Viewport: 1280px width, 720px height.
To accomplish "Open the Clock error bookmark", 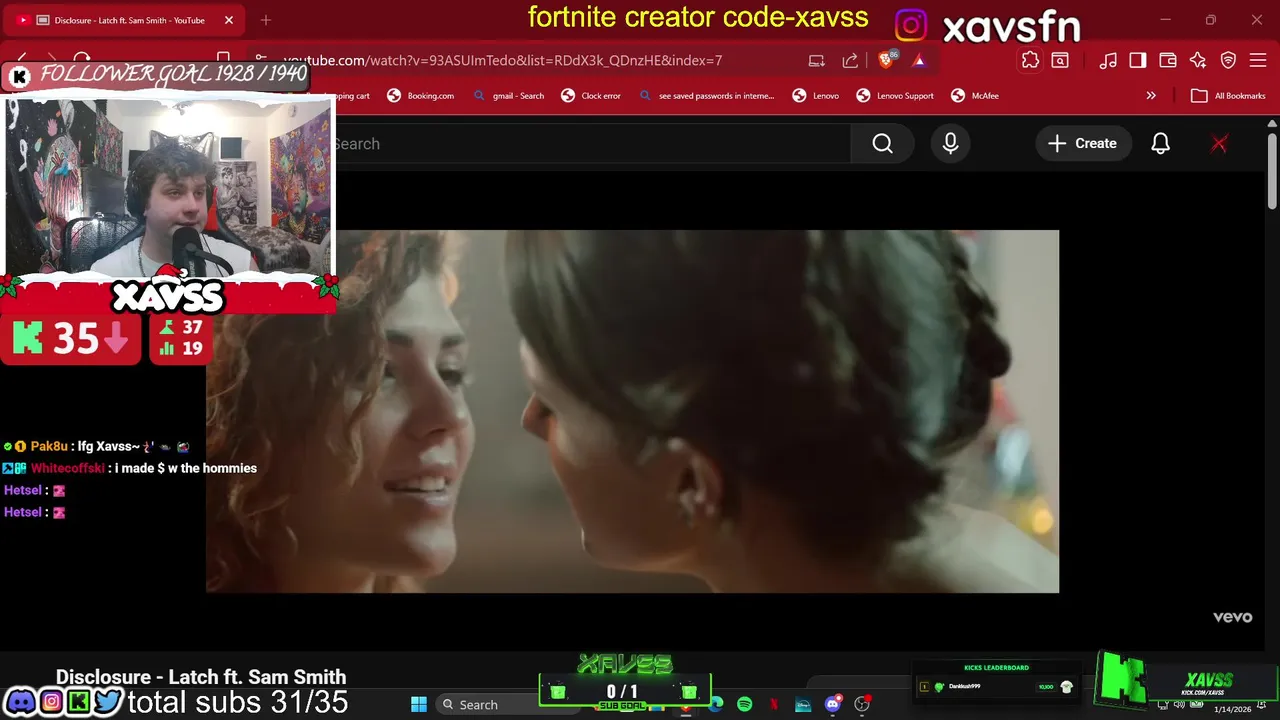I will click(x=591, y=96).
